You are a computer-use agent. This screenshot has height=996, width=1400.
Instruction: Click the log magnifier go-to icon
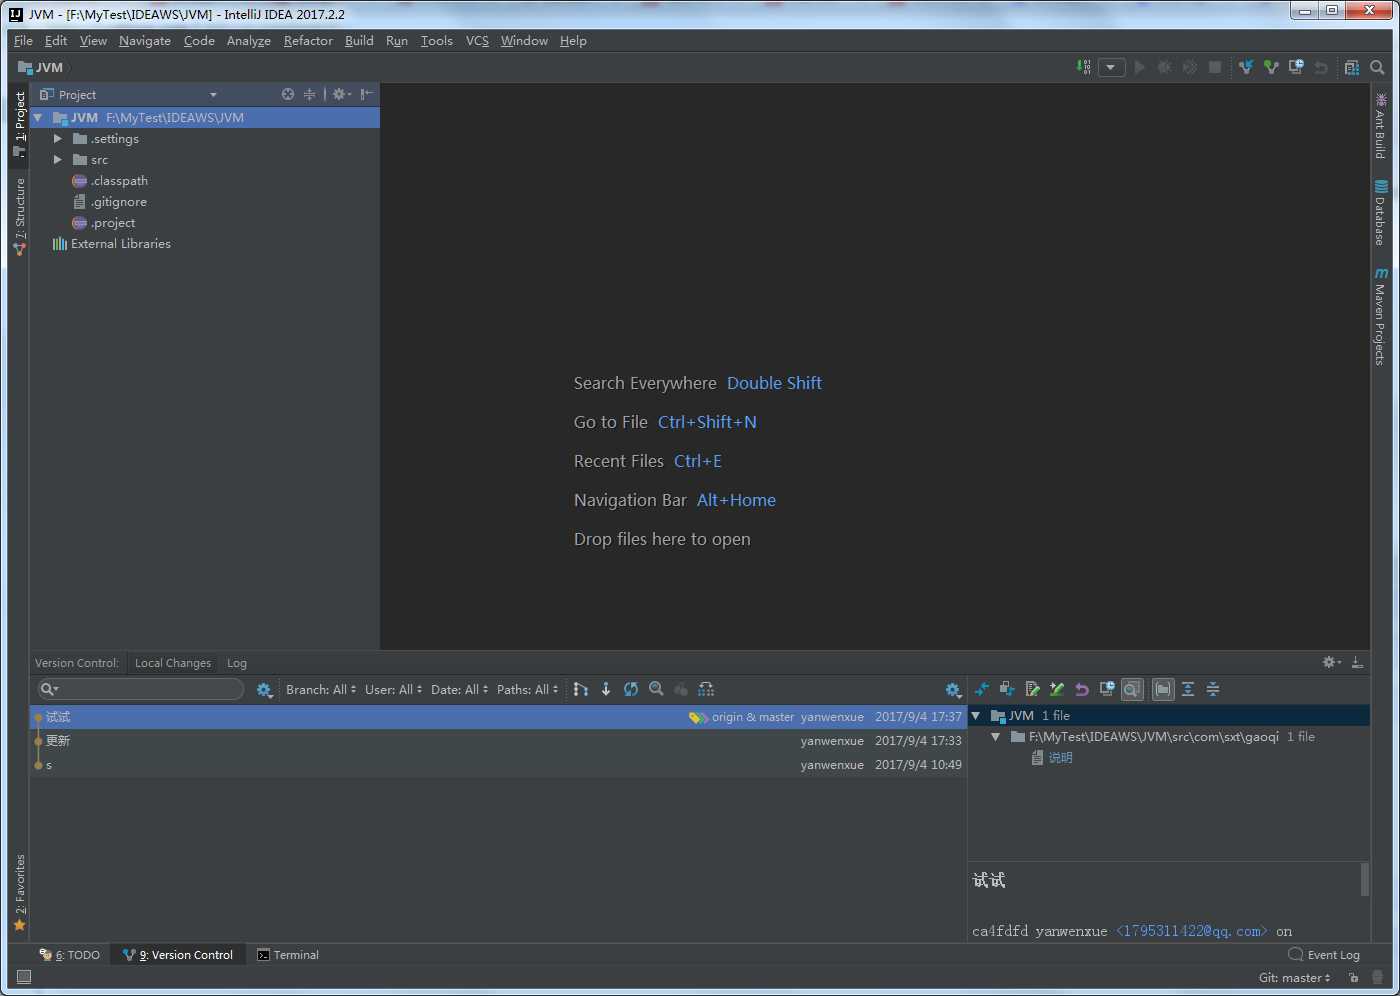(656, 689)
